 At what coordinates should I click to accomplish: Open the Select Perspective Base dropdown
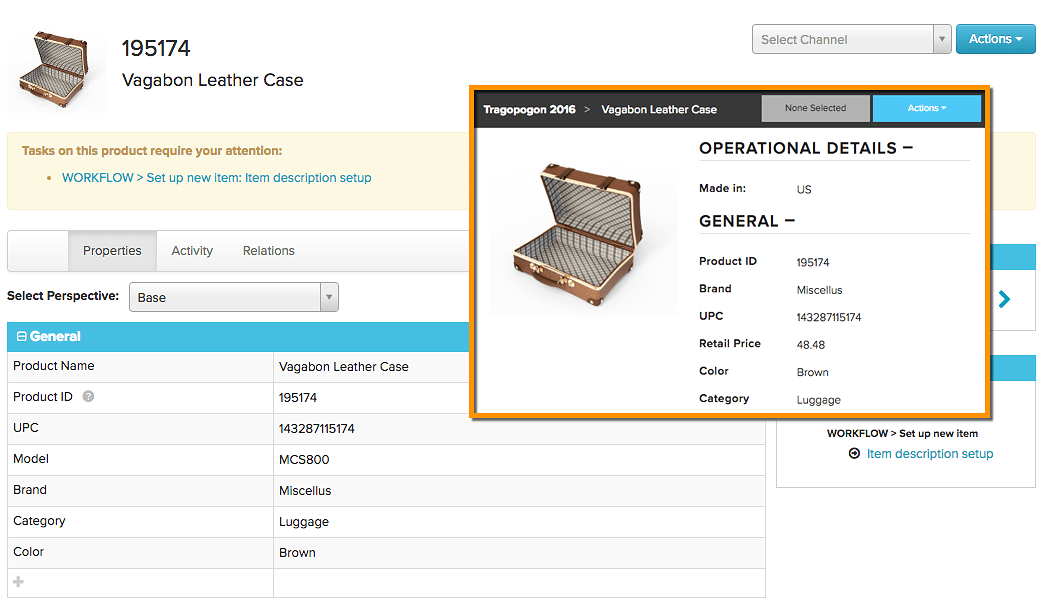234,297
